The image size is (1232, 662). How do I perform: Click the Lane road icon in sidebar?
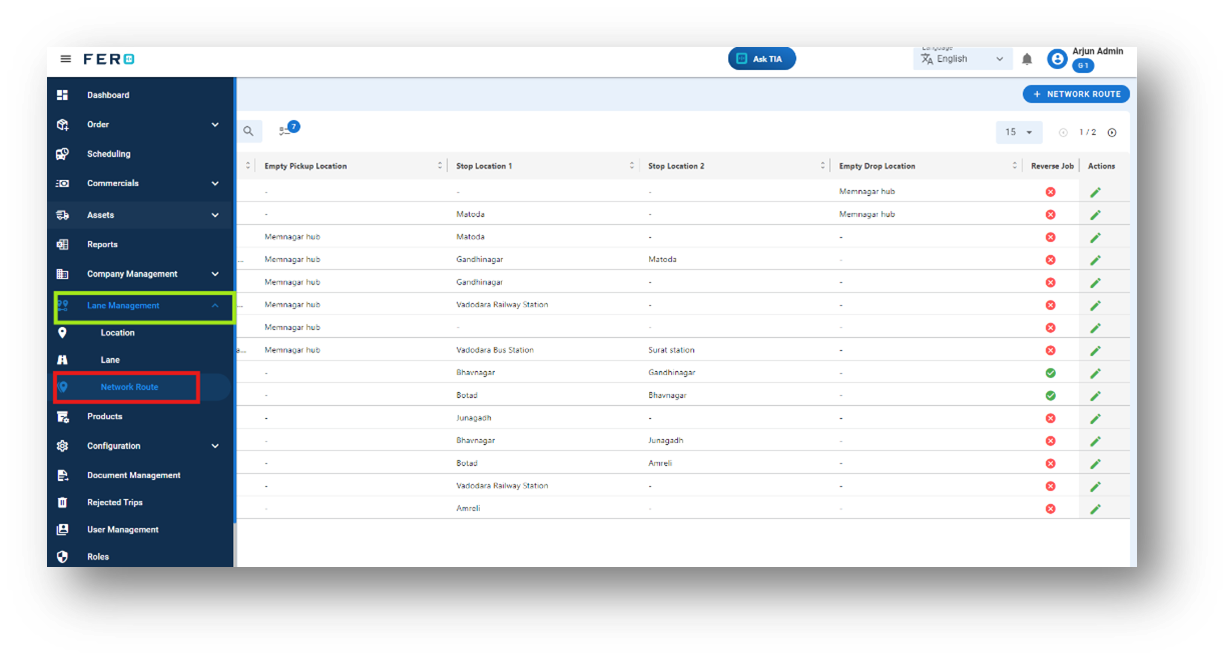pos(62,359)
